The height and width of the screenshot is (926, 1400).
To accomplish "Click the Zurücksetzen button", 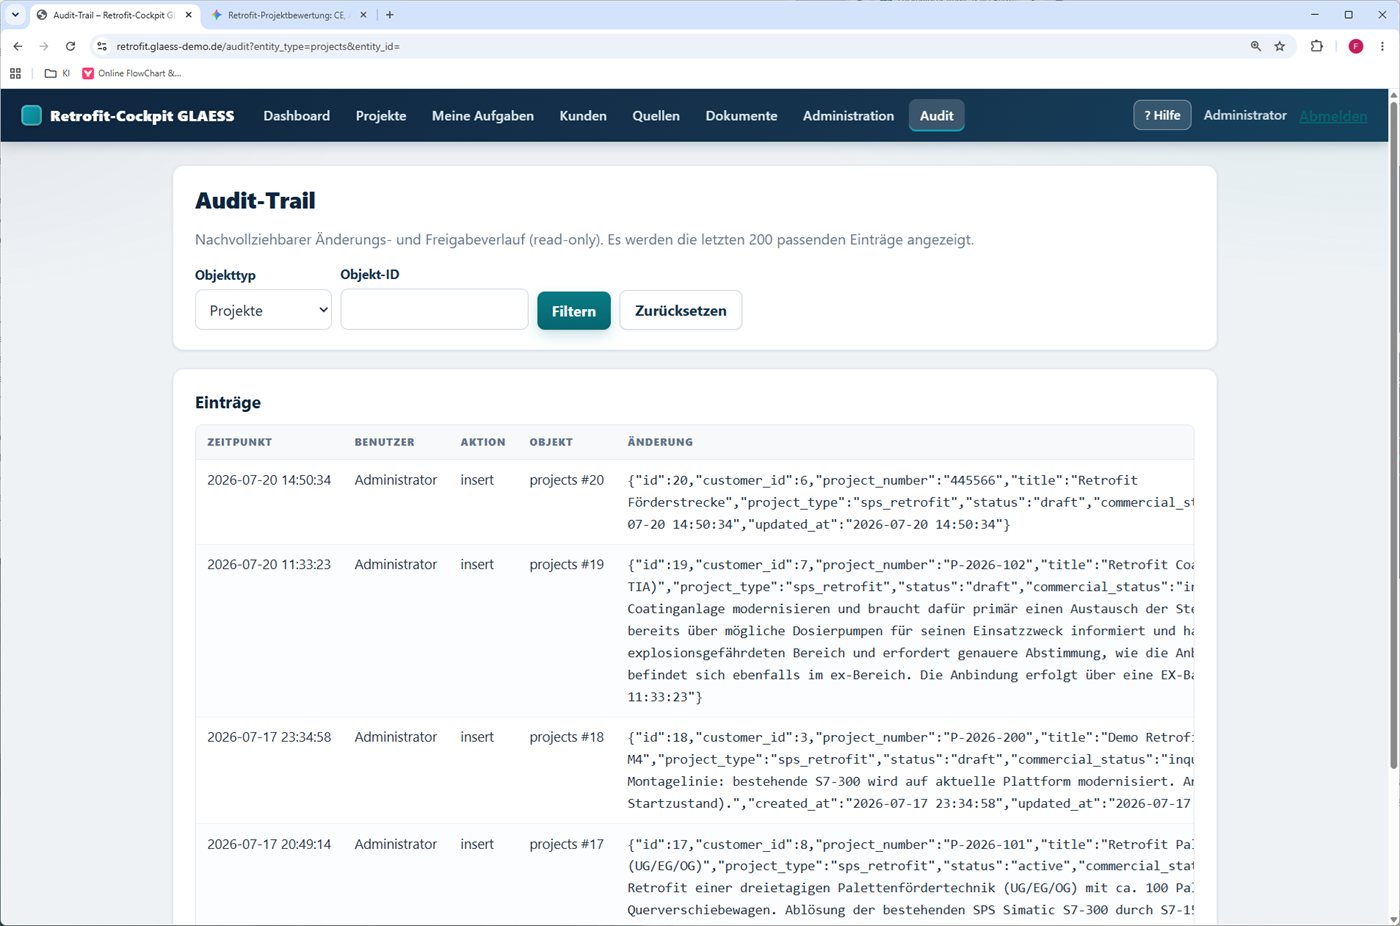I will coord(681,310).
